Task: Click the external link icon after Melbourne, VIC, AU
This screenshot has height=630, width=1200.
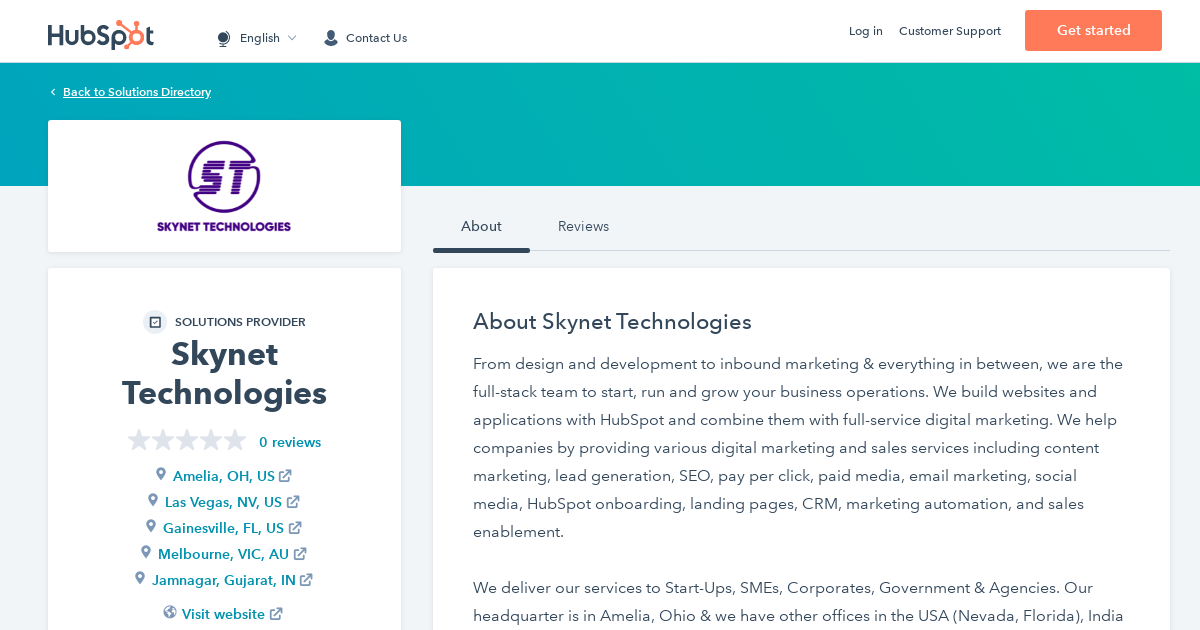Action: tap(300, 553)
